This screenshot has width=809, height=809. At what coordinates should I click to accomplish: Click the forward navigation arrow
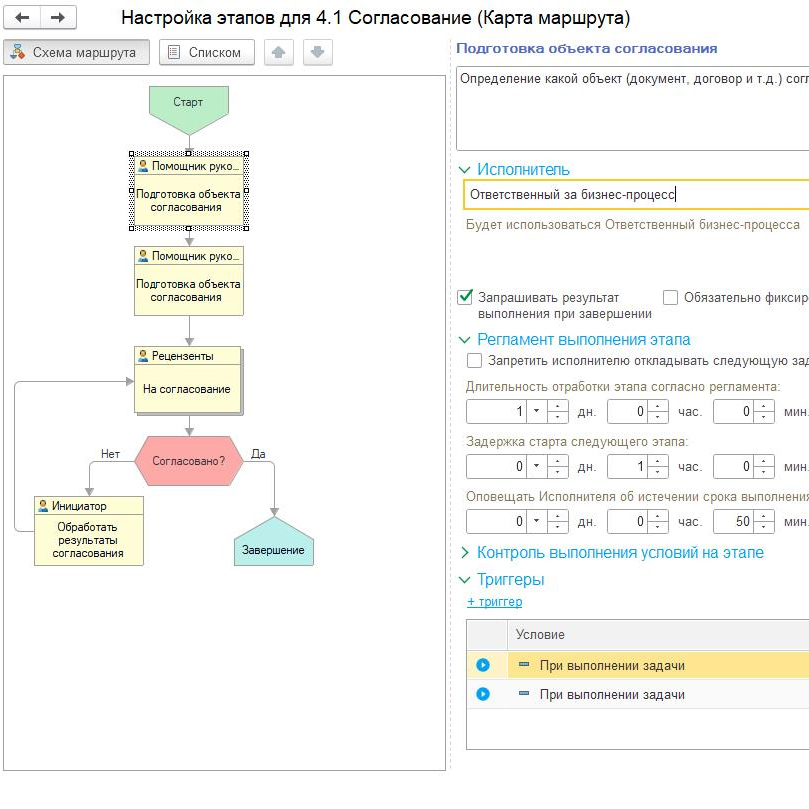click(x=58, y=18)
